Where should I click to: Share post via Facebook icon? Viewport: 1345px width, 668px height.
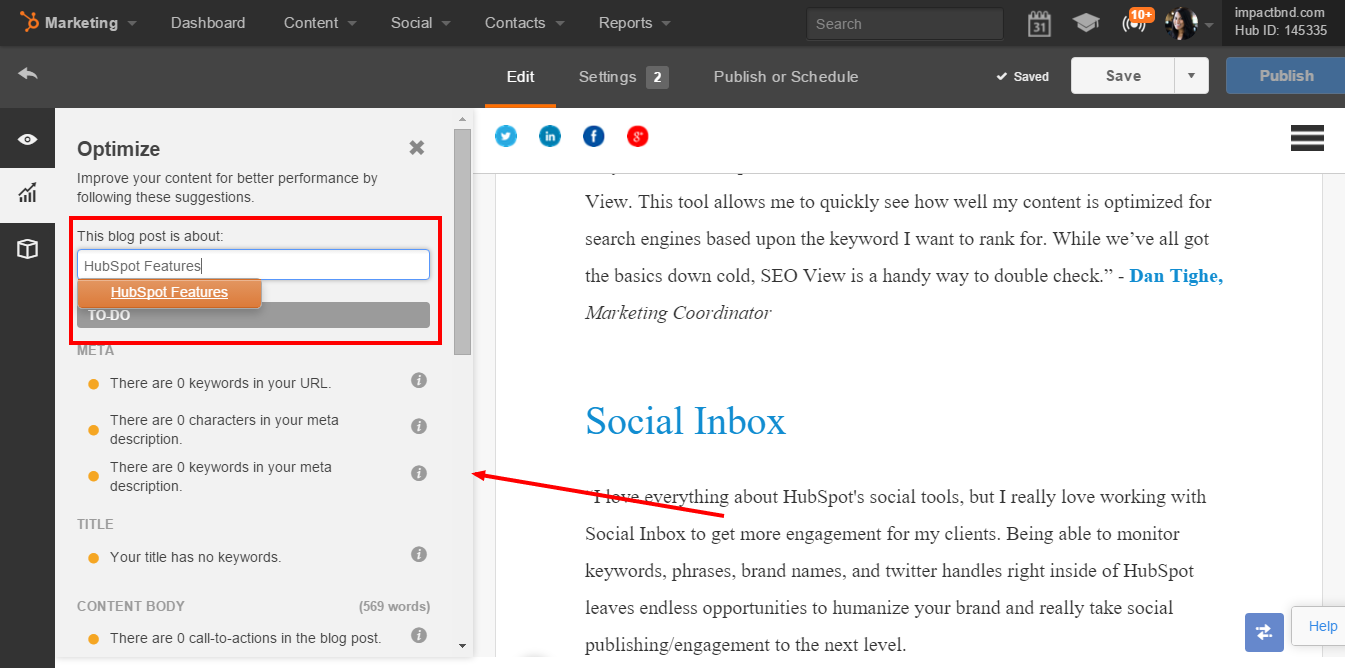coord(594,136)
